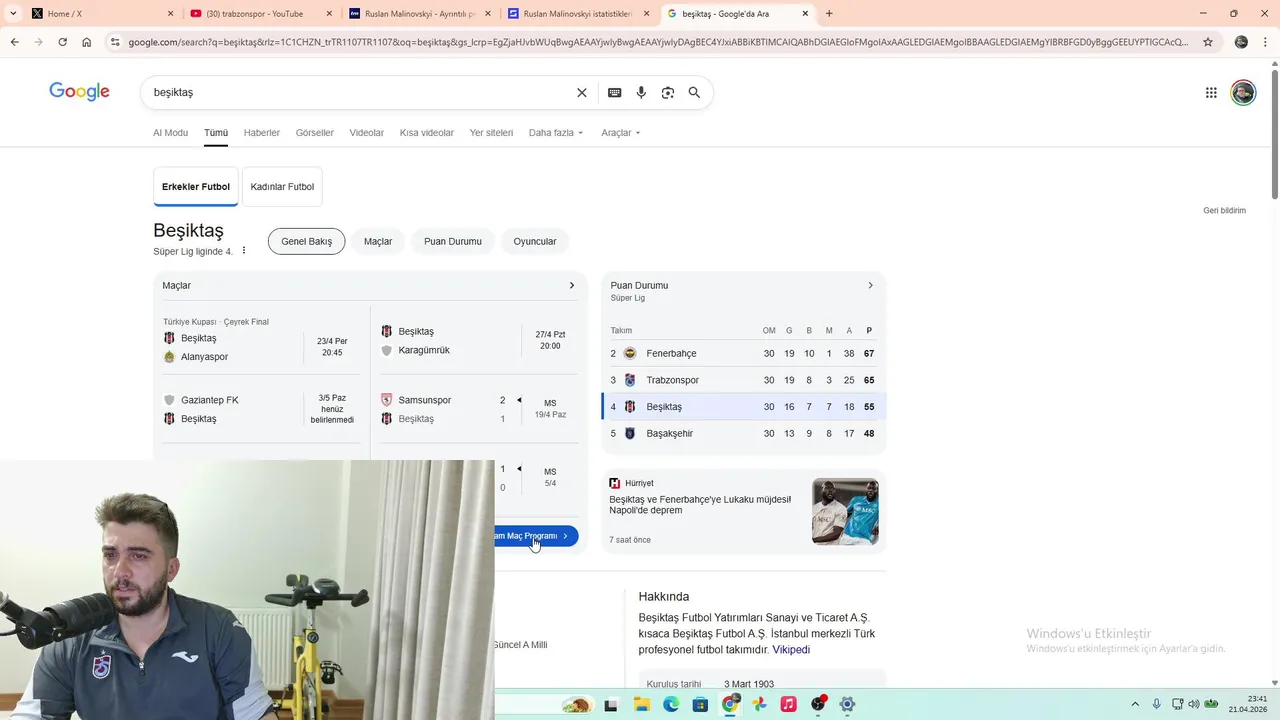Open a new browser tab

pos(829,13)
